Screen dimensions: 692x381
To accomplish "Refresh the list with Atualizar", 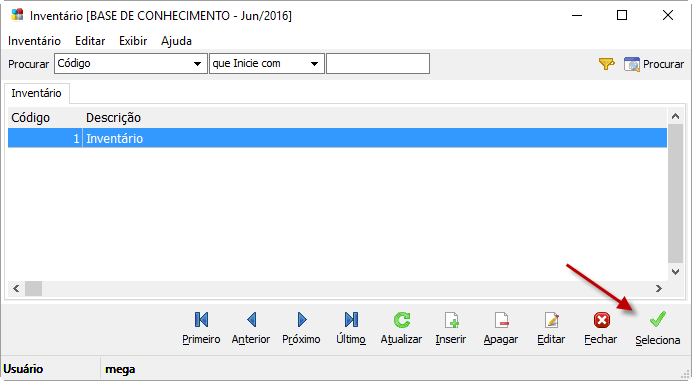I will [x=401, y=328].
